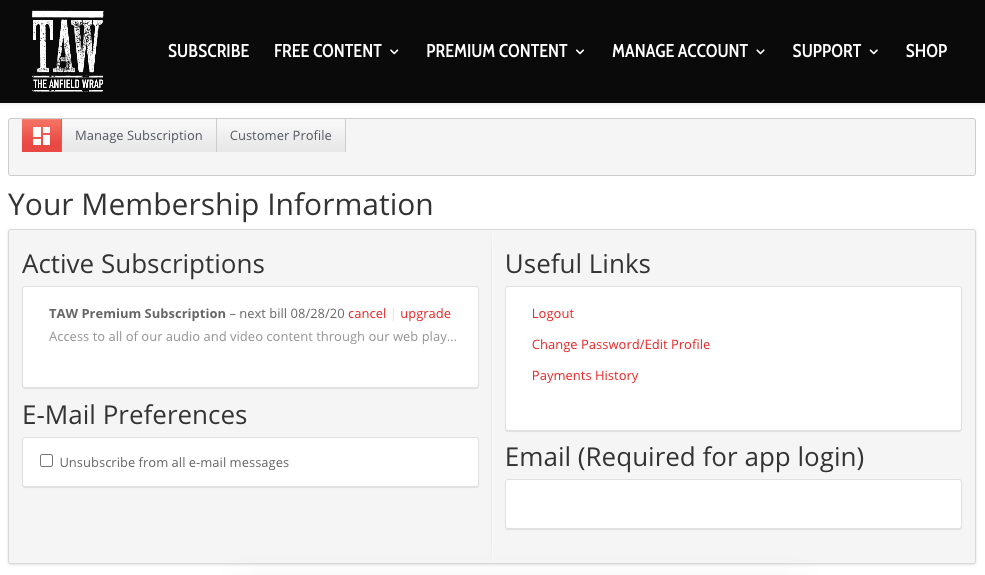The image size is (985, 575).
Task: Click the Logout link
Action: click(553, 313)
